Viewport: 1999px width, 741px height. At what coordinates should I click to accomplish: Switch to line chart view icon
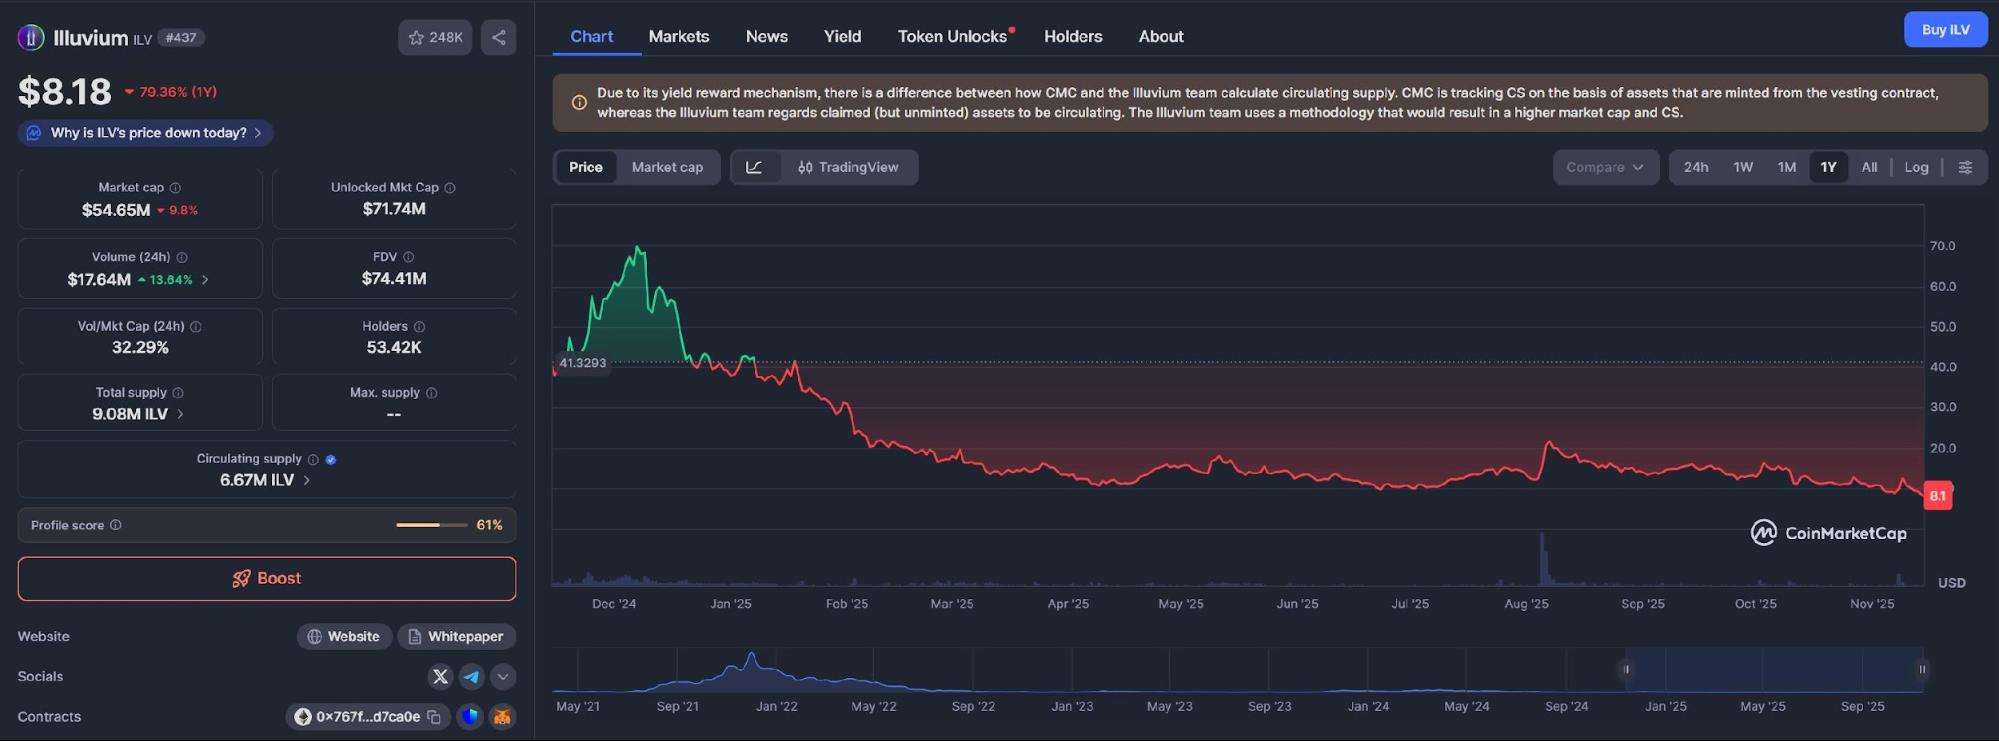click(x=755, y=167)
